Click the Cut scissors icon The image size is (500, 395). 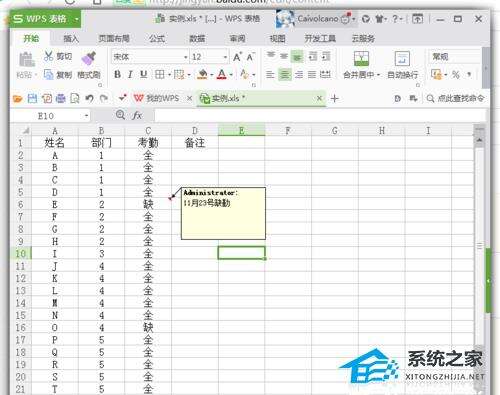pyautogui.click(x=48, y=56)
